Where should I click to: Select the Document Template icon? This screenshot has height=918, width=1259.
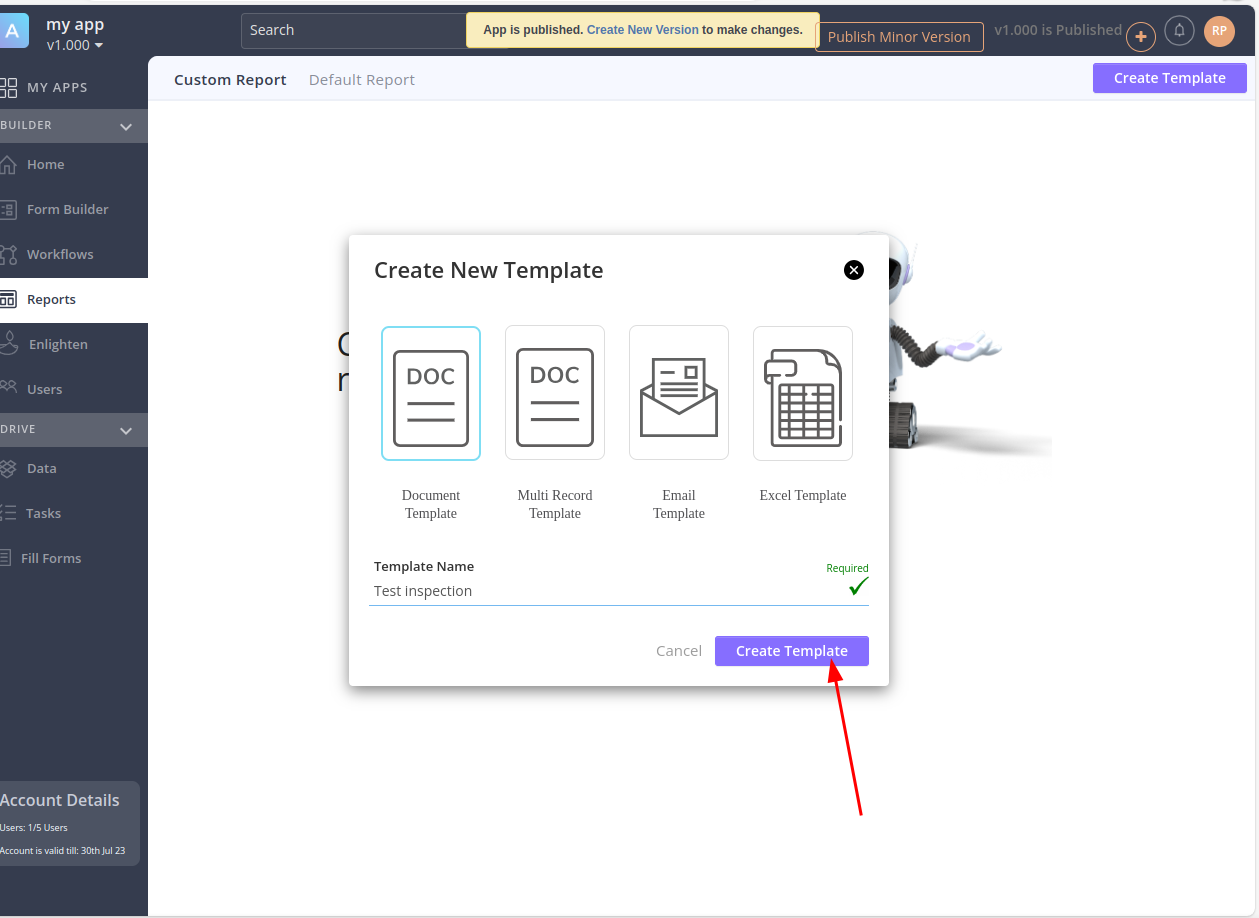(x=431, y=394)
